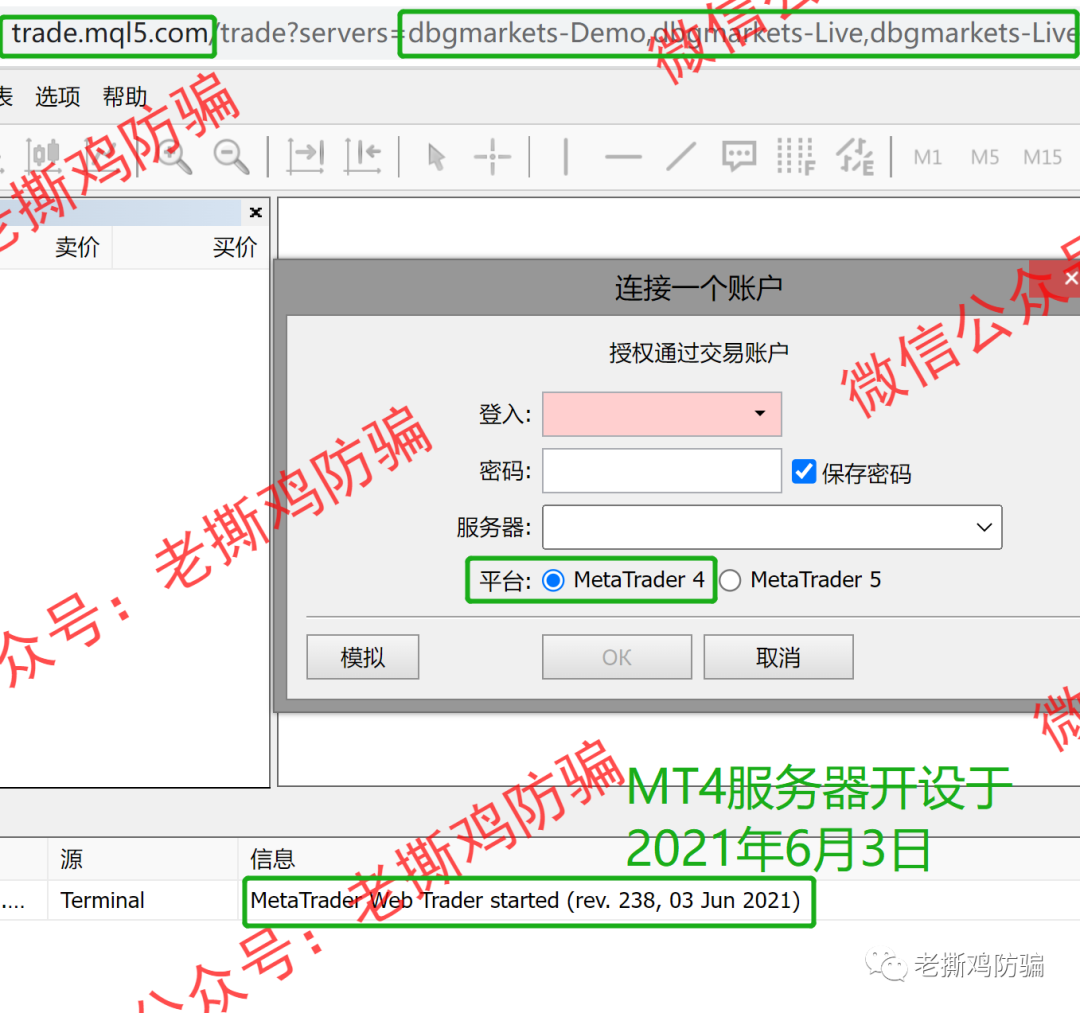
Task: Select the text label speech-bubble tool
Action: (x=739, y=156)
